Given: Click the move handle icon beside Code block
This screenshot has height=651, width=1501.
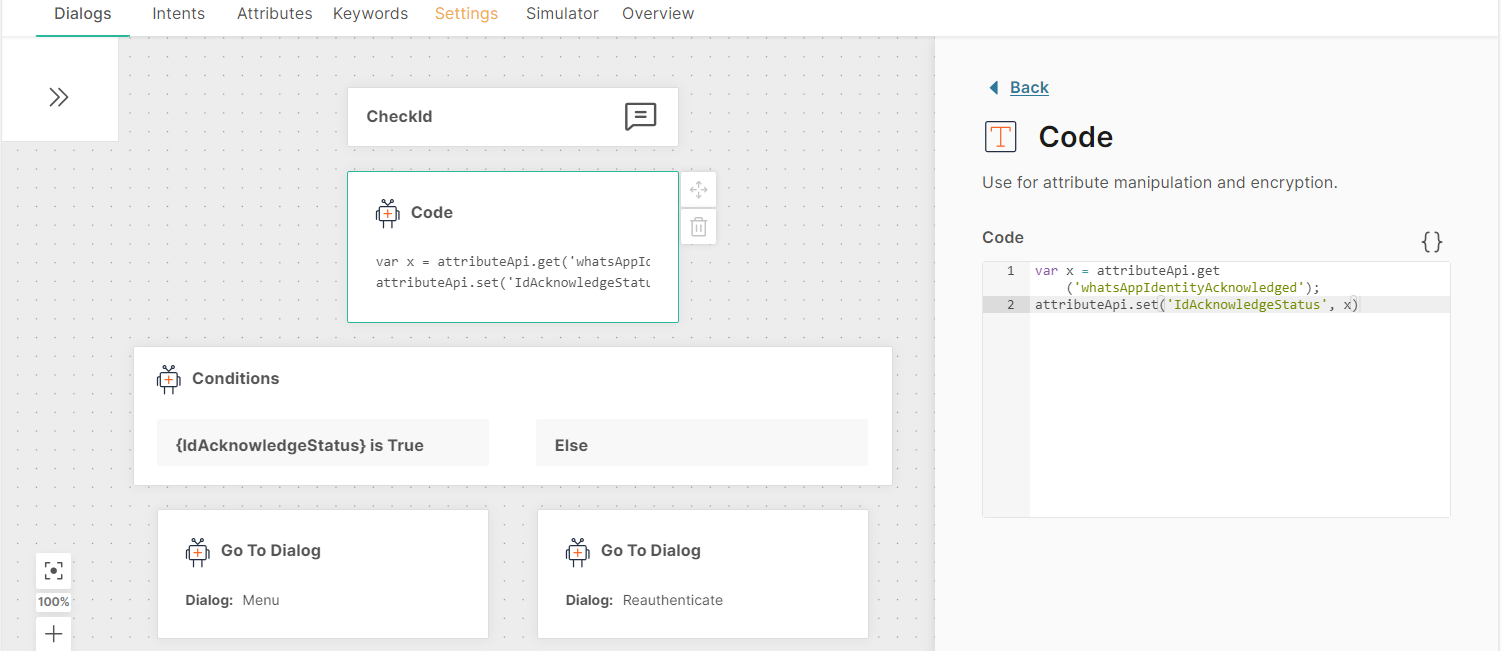Looking at the screenshot, I should click(x=699, y=190).
